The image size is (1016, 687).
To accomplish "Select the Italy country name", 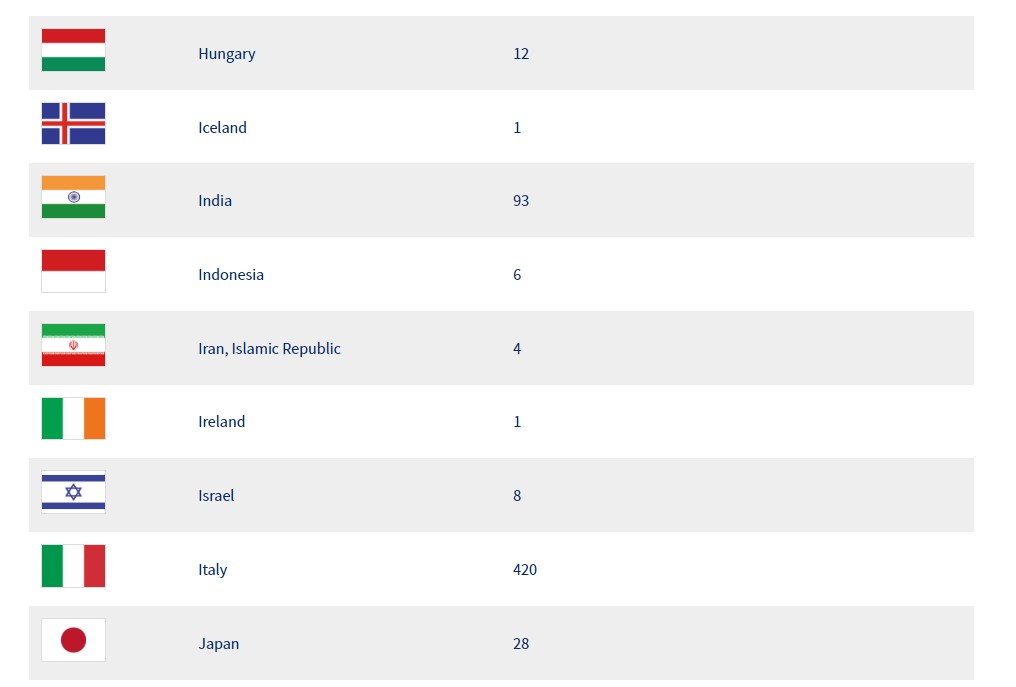I will (x=213, y=570).
